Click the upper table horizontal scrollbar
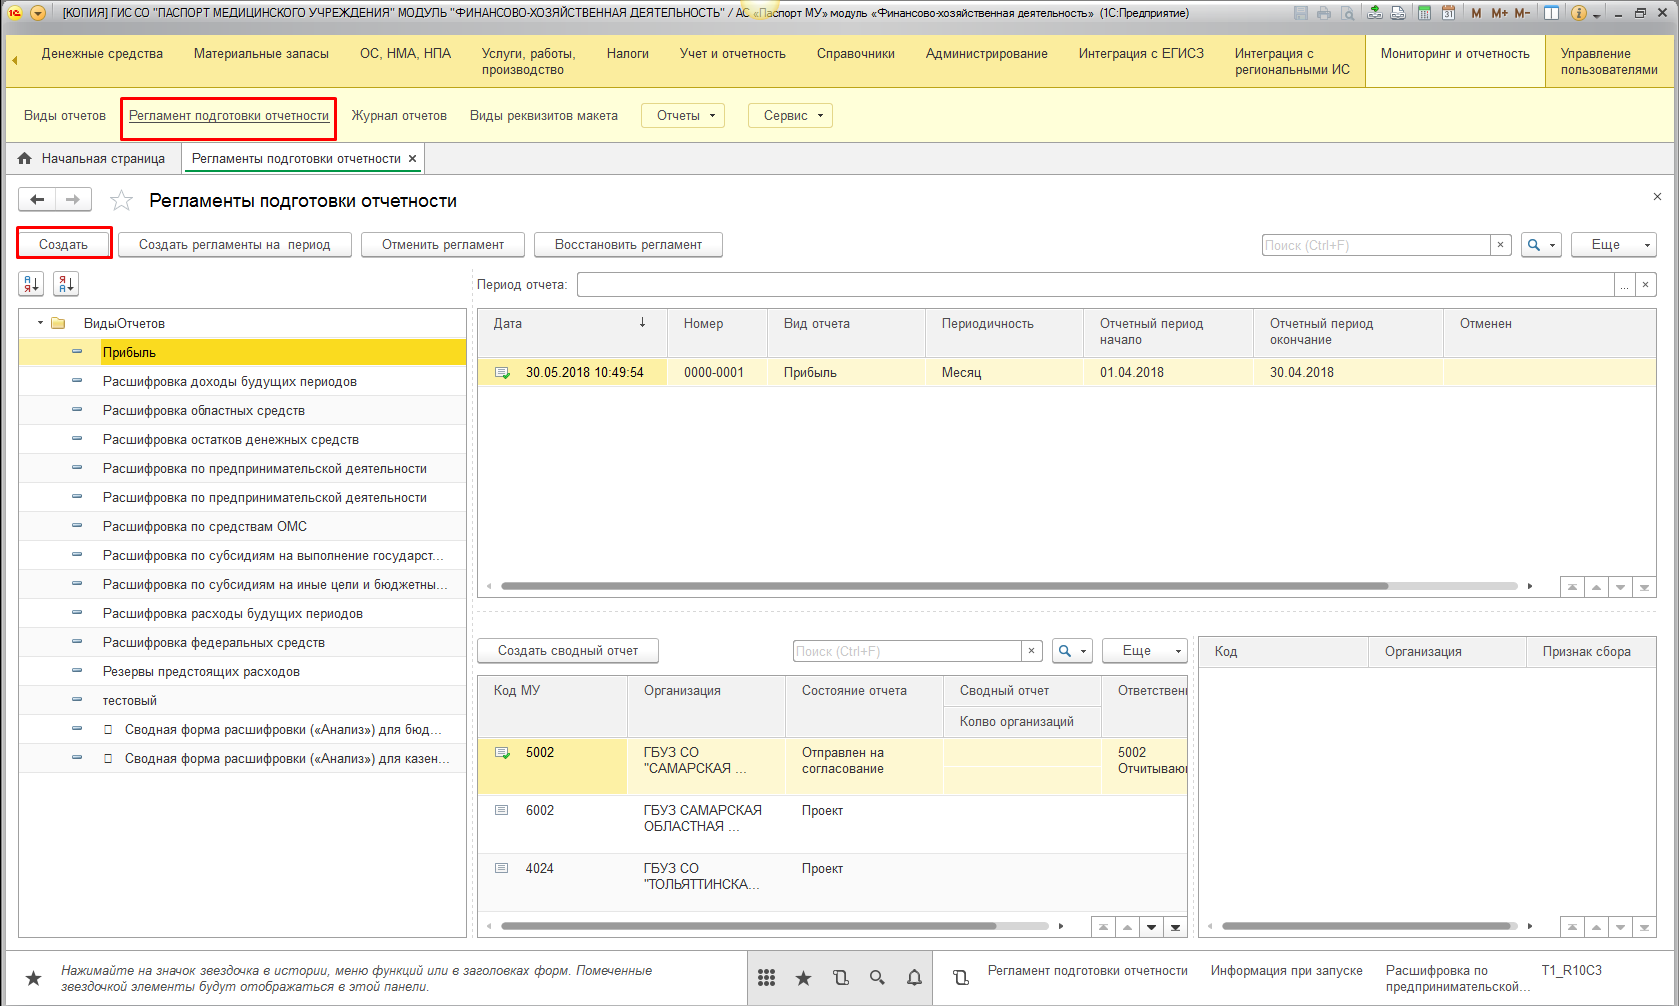The width and height of the screenshot is (1679, 1006). pos(944,586)
